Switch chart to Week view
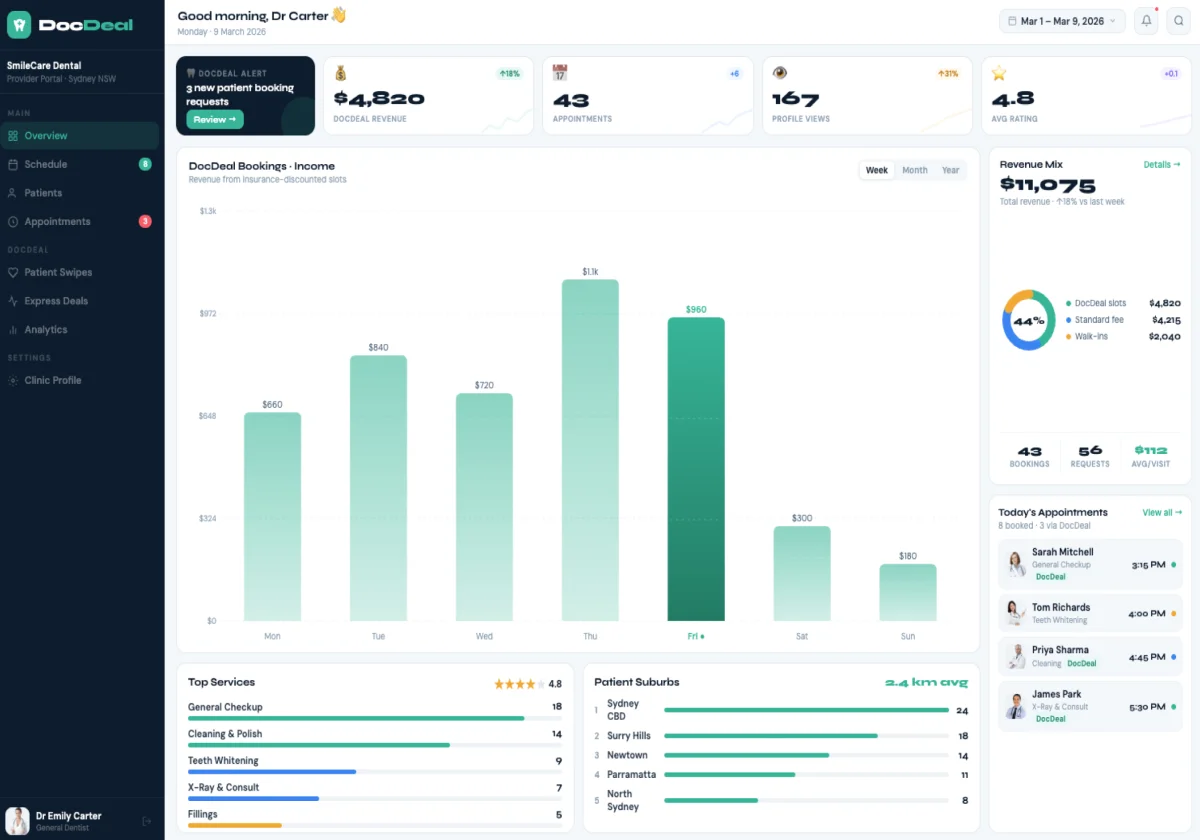Image resolution: width=1200 pixels, height=840 pixels. coord(876,170)
